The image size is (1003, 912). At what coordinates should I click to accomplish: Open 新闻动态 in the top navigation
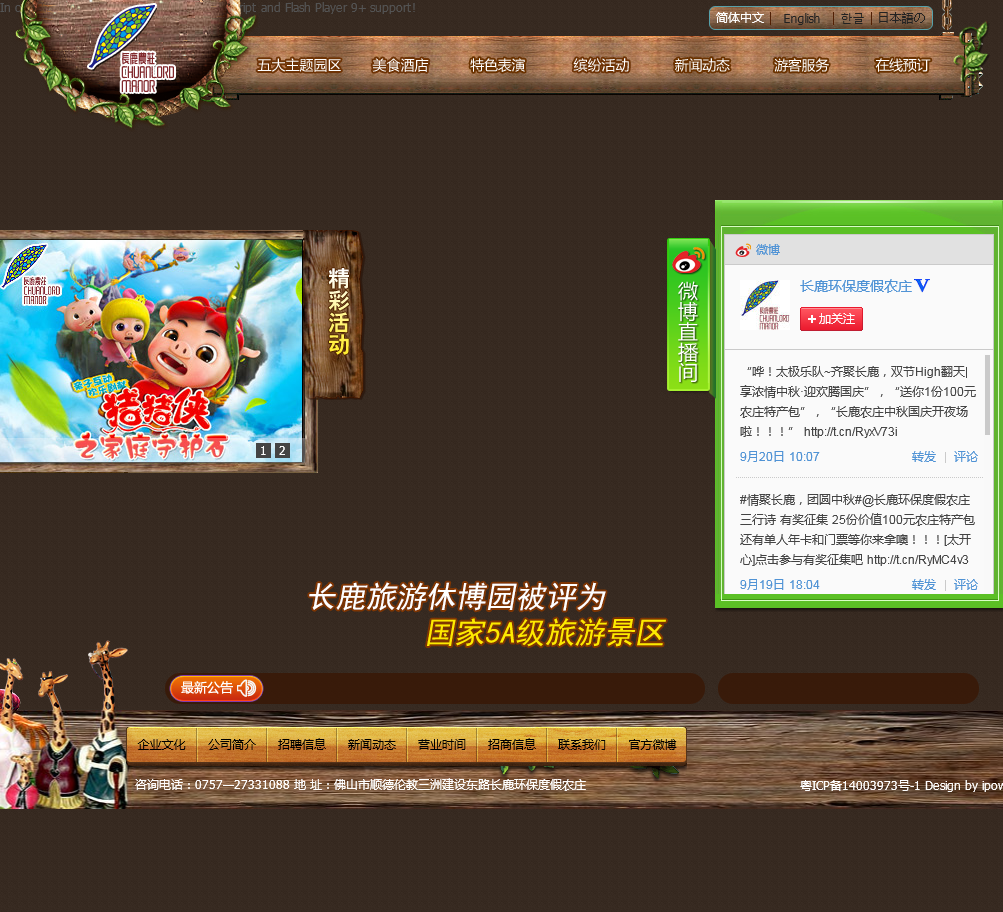[702, 65]
